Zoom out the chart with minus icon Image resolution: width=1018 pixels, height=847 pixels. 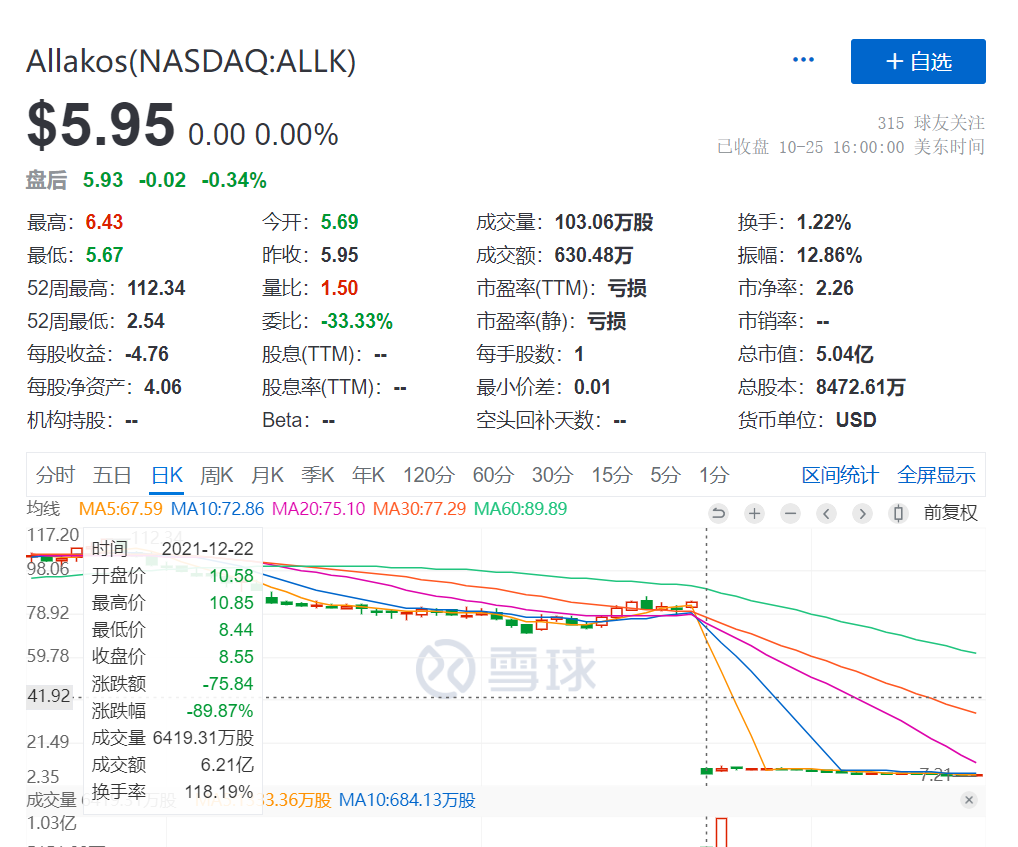coord(790,514)
